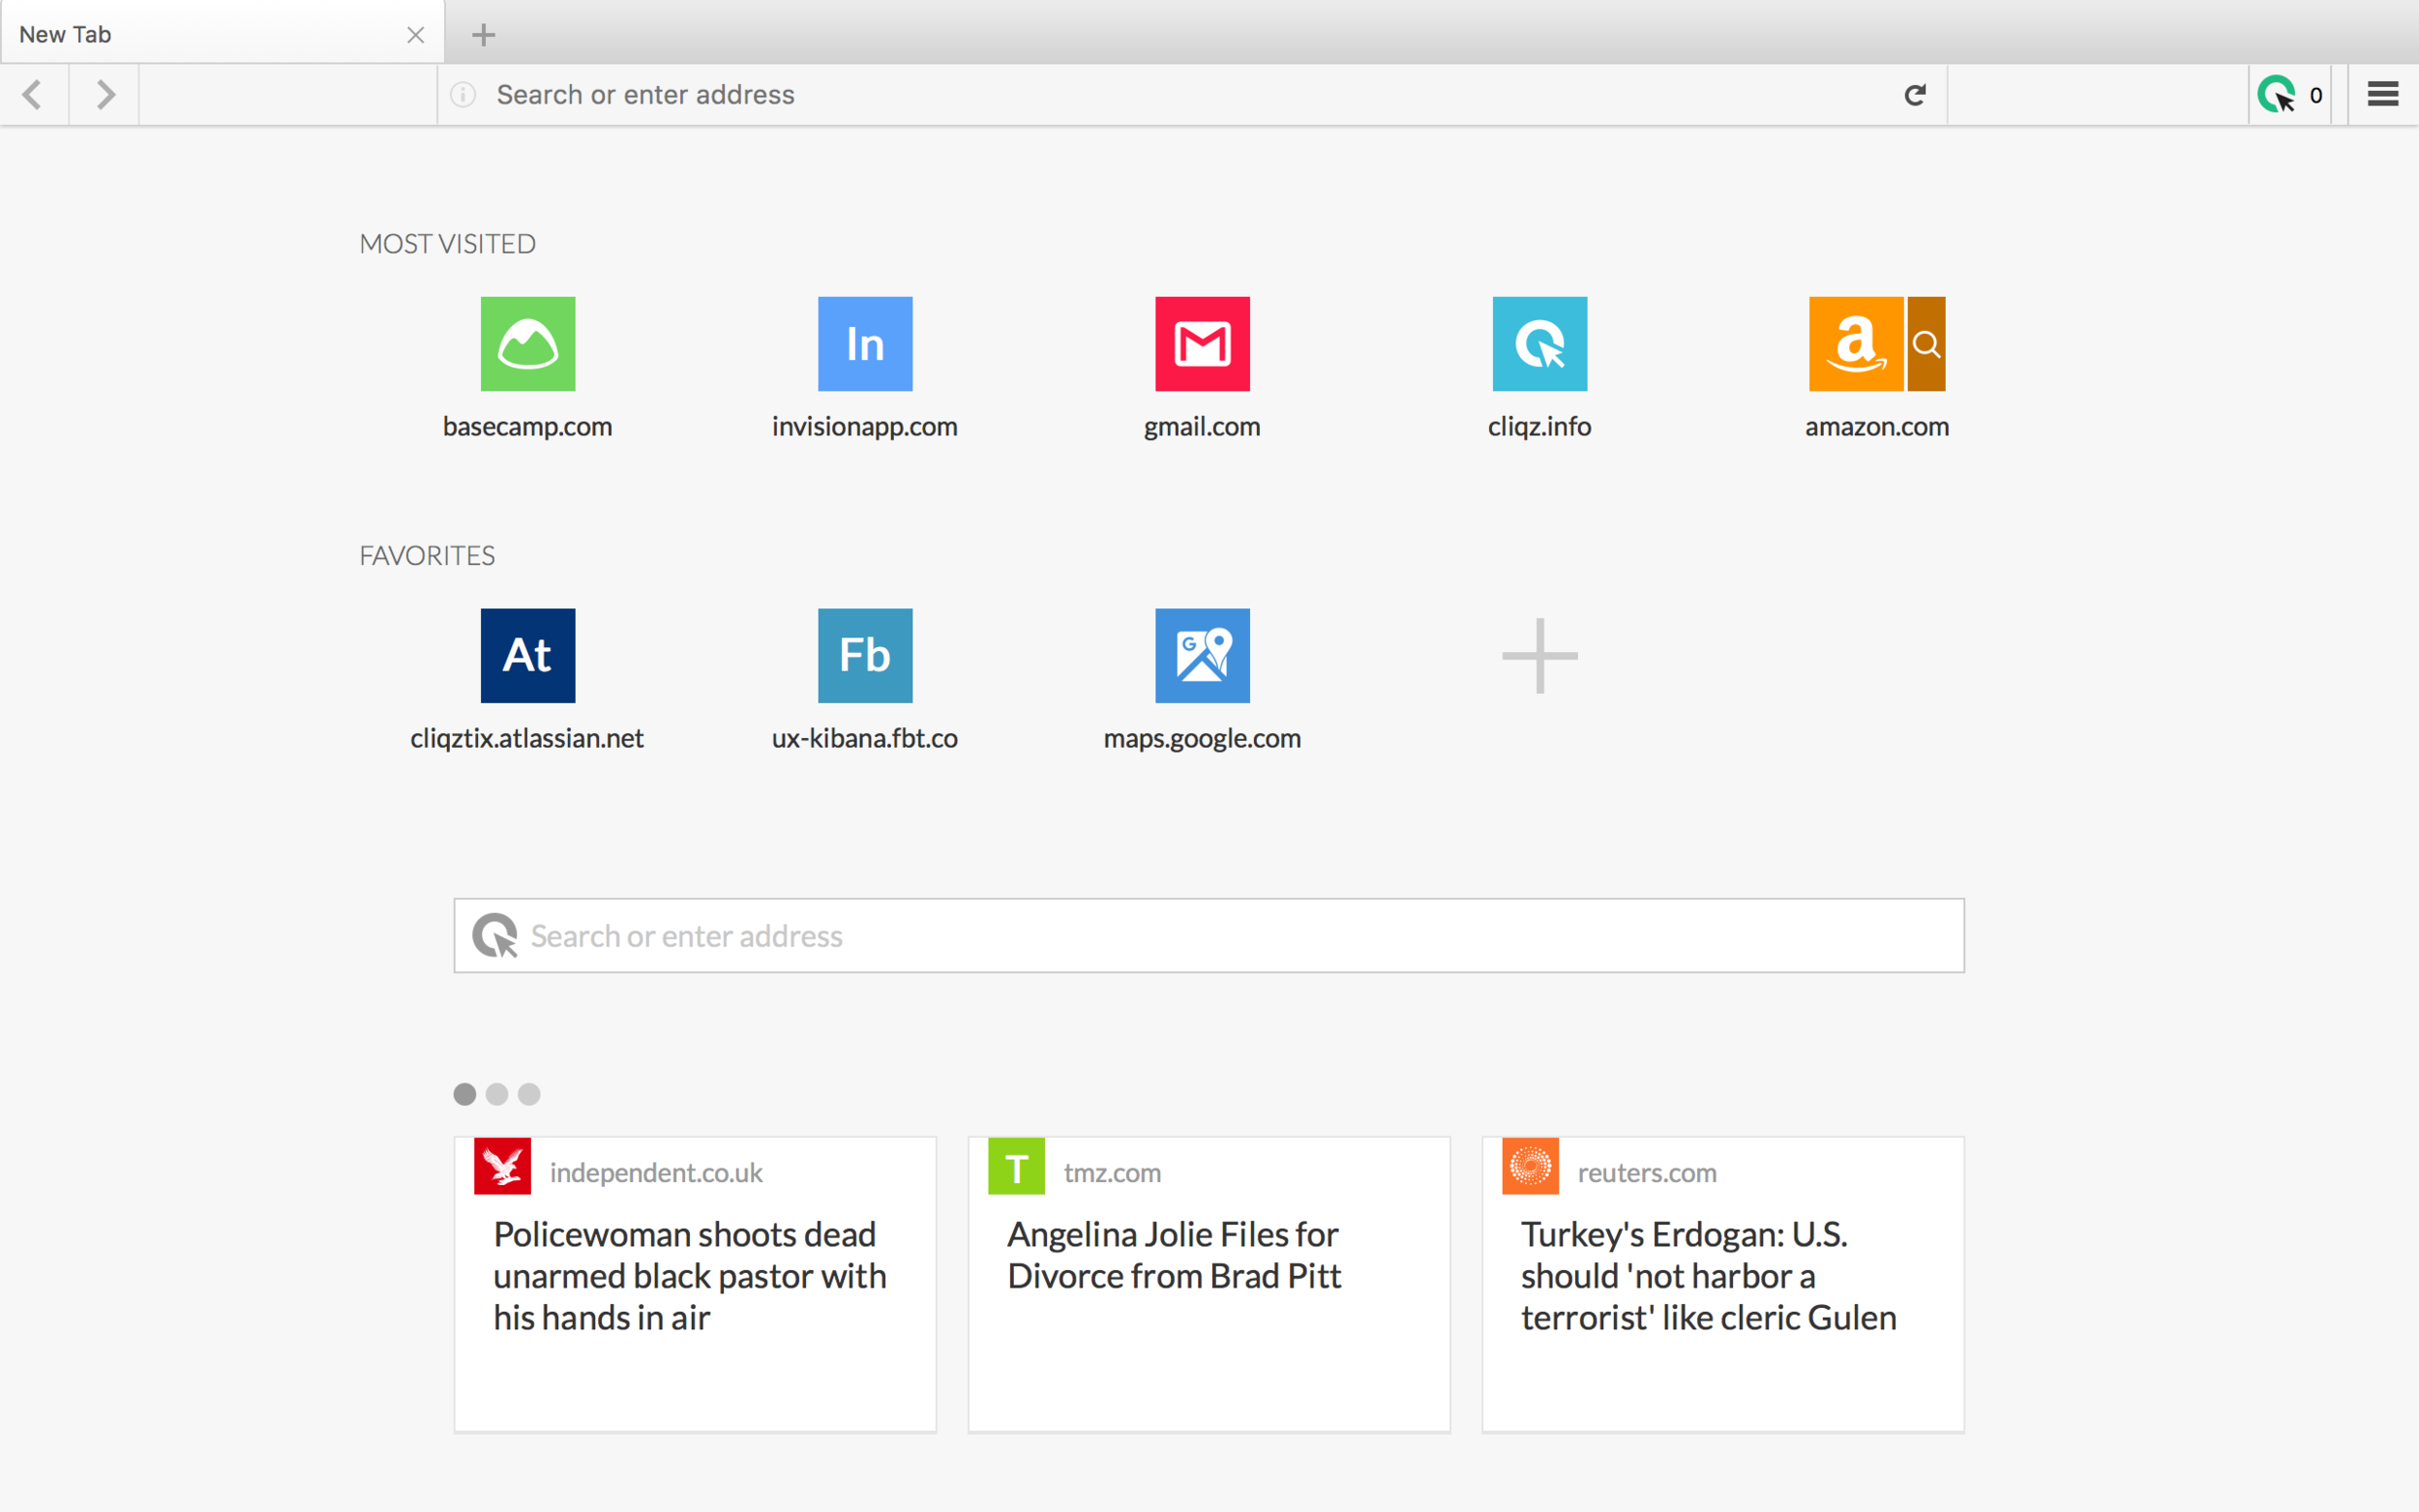Screen dimensions: 2419x1512
Task: Open the Cliqz anti-tracking control center
Action: click(x=2290, y=95)
